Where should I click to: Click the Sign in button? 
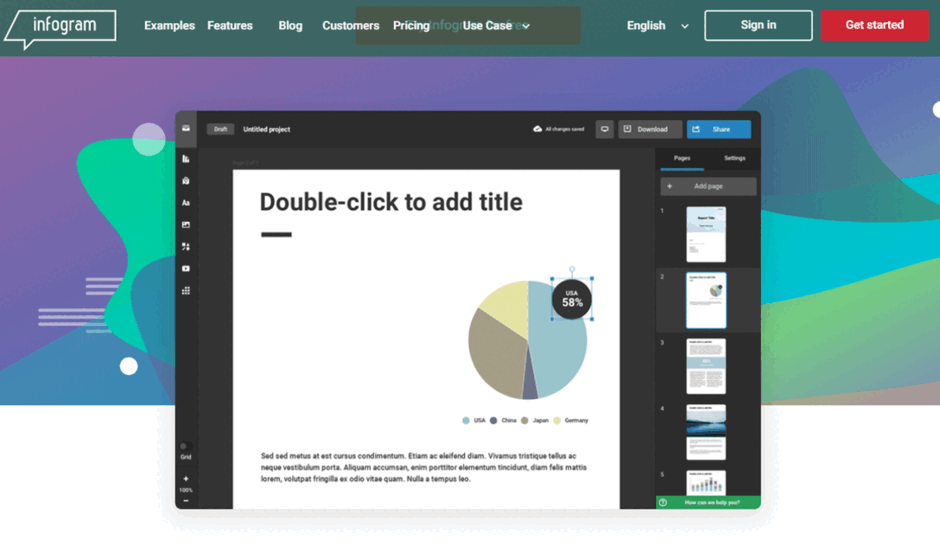coord(758,25)
